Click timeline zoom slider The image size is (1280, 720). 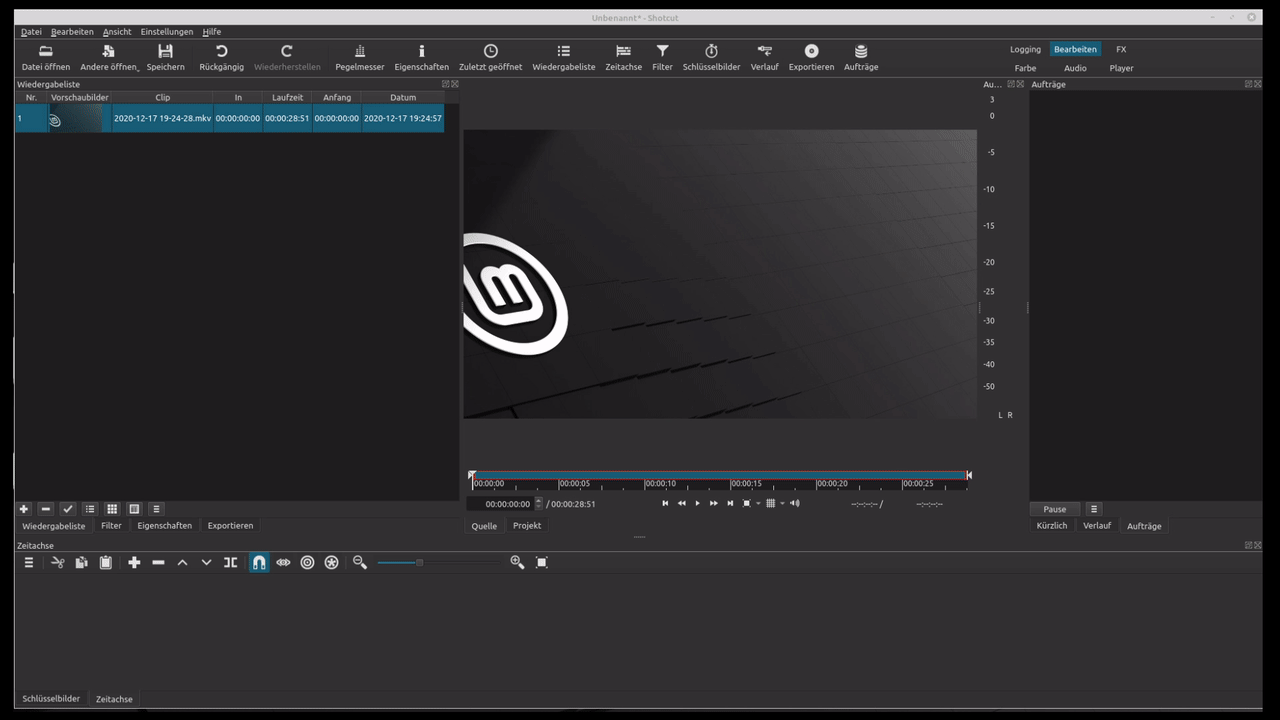[437, 563]
